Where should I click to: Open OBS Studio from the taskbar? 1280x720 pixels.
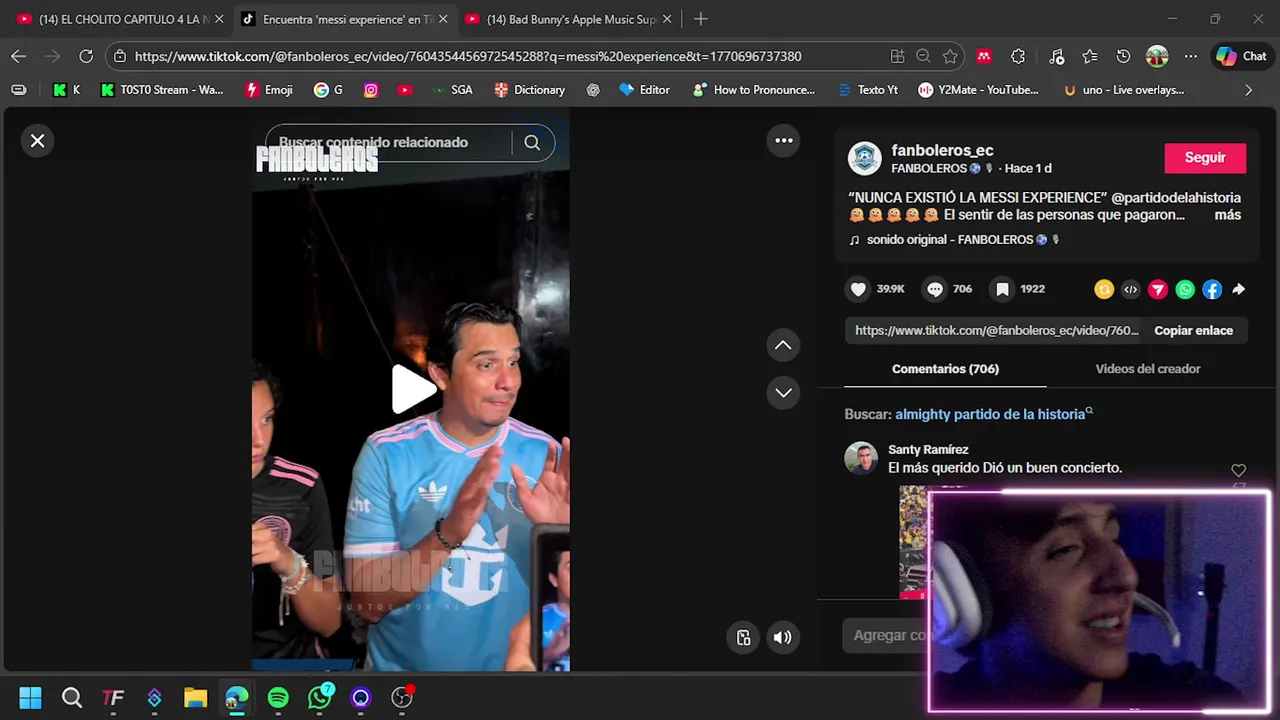(402, 698)
